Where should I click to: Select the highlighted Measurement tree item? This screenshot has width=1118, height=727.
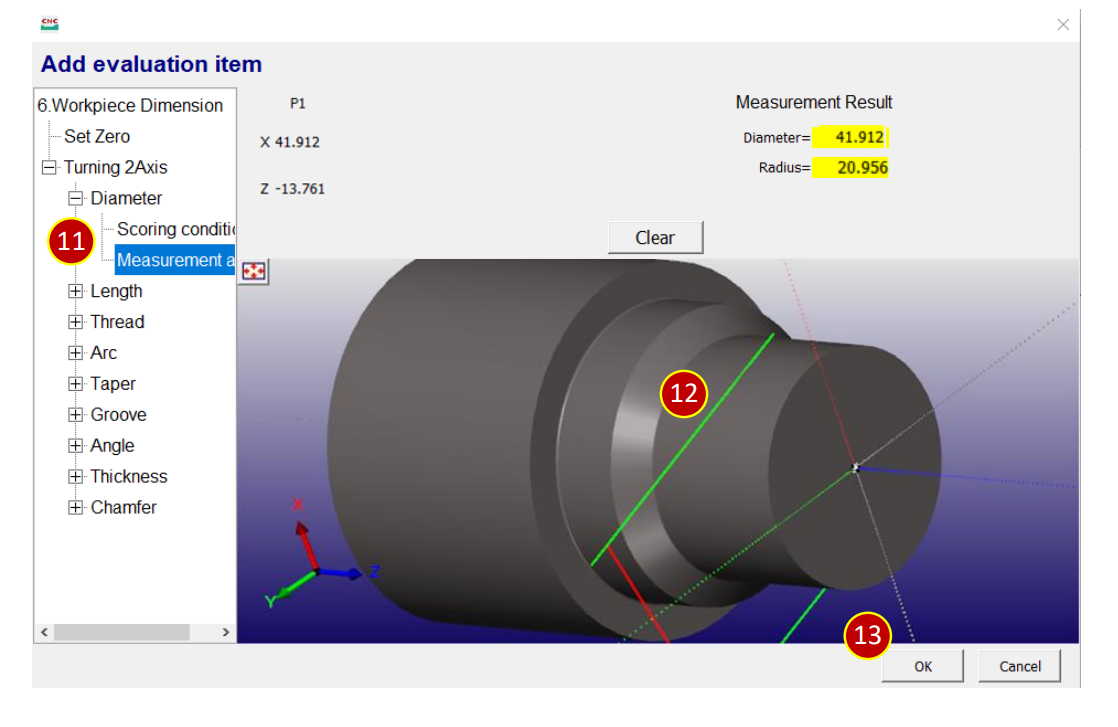(x=175, y=260)
